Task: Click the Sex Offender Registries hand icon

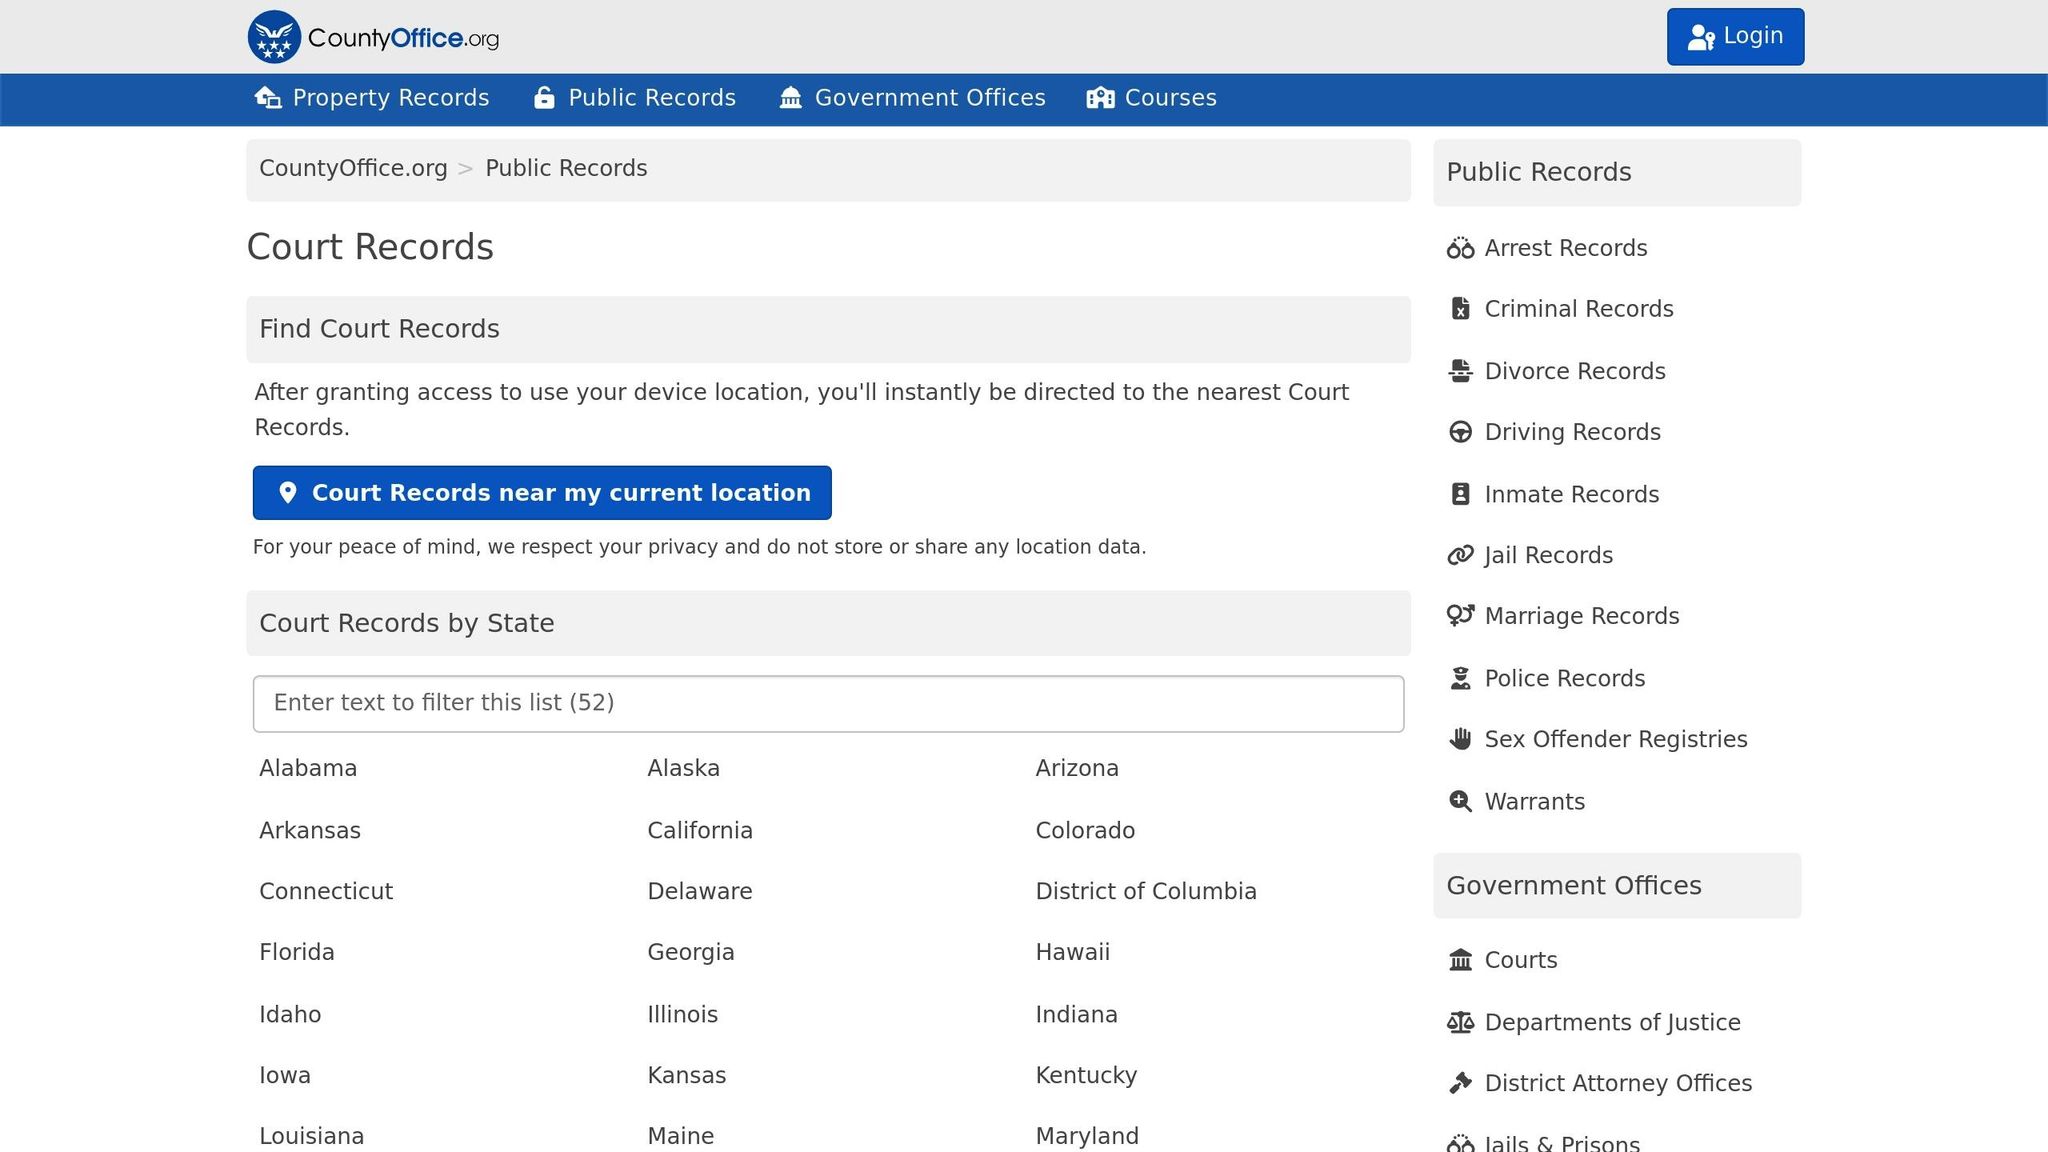Action: pos(1460,739)
